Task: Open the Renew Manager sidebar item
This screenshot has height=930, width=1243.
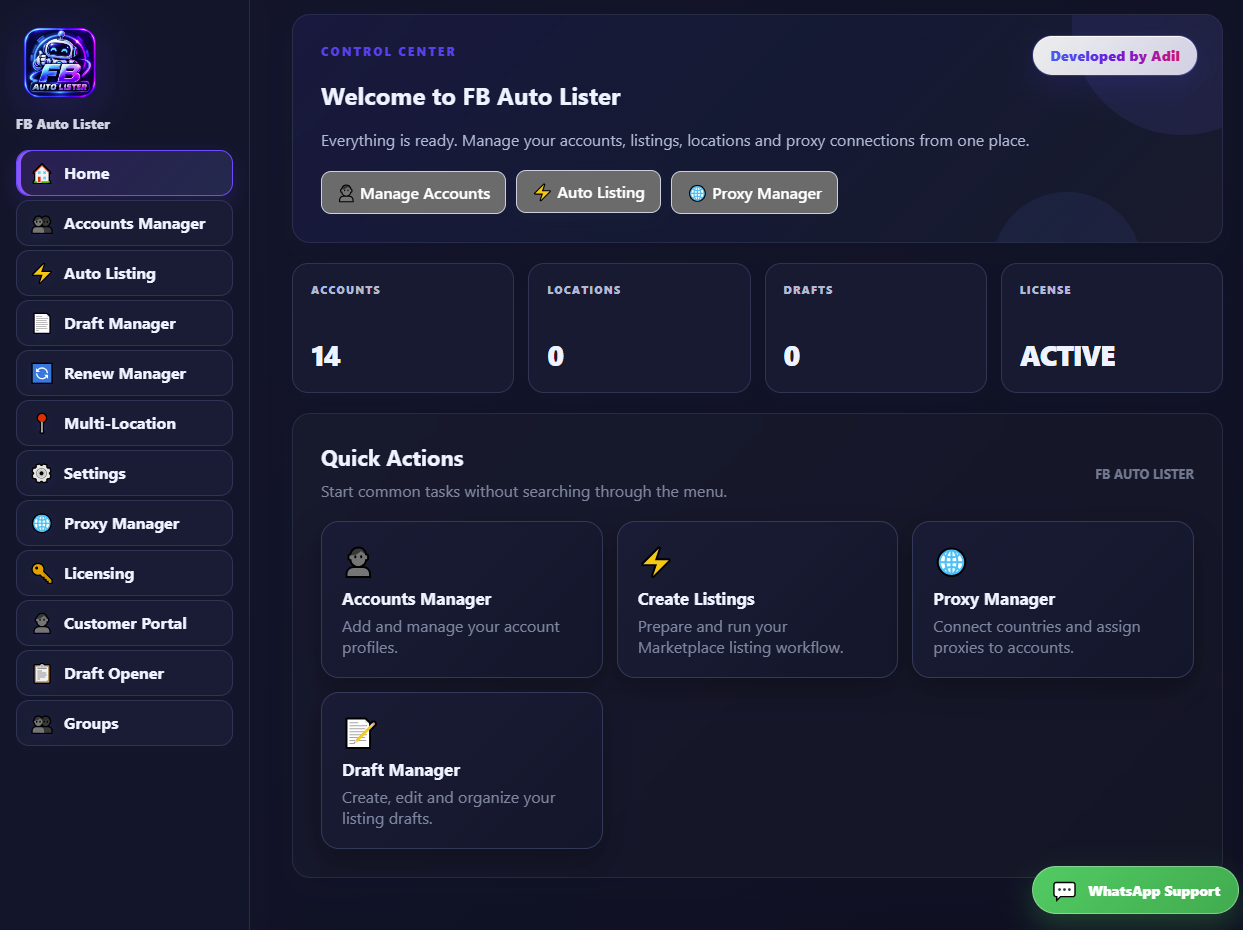Action: [x=124, y=373]
